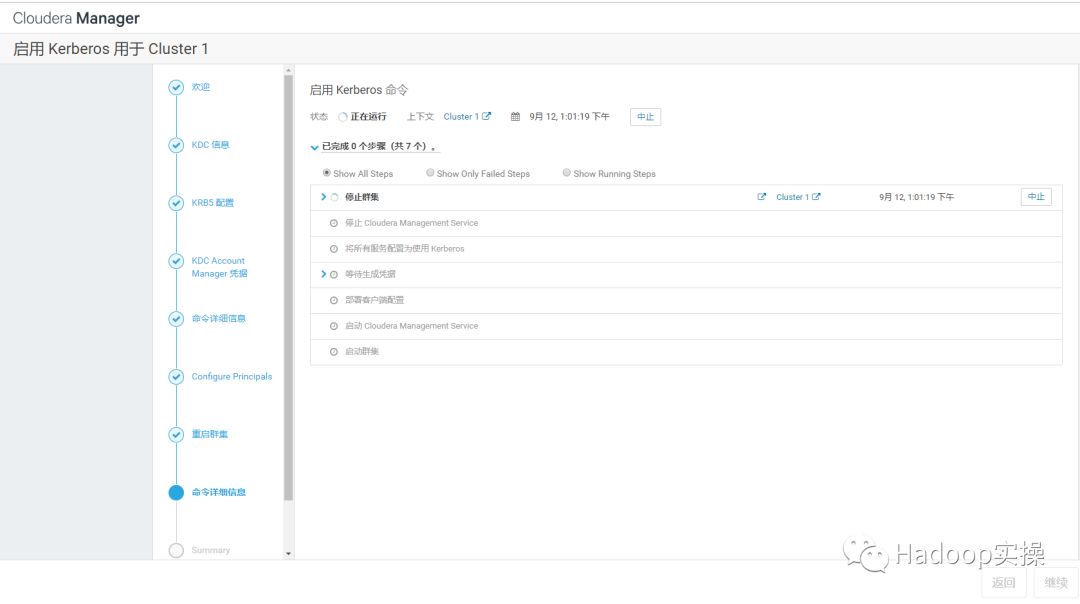Click the sidebar scrollbar down arrow
Screen dimensions: 1080x604
289,554
